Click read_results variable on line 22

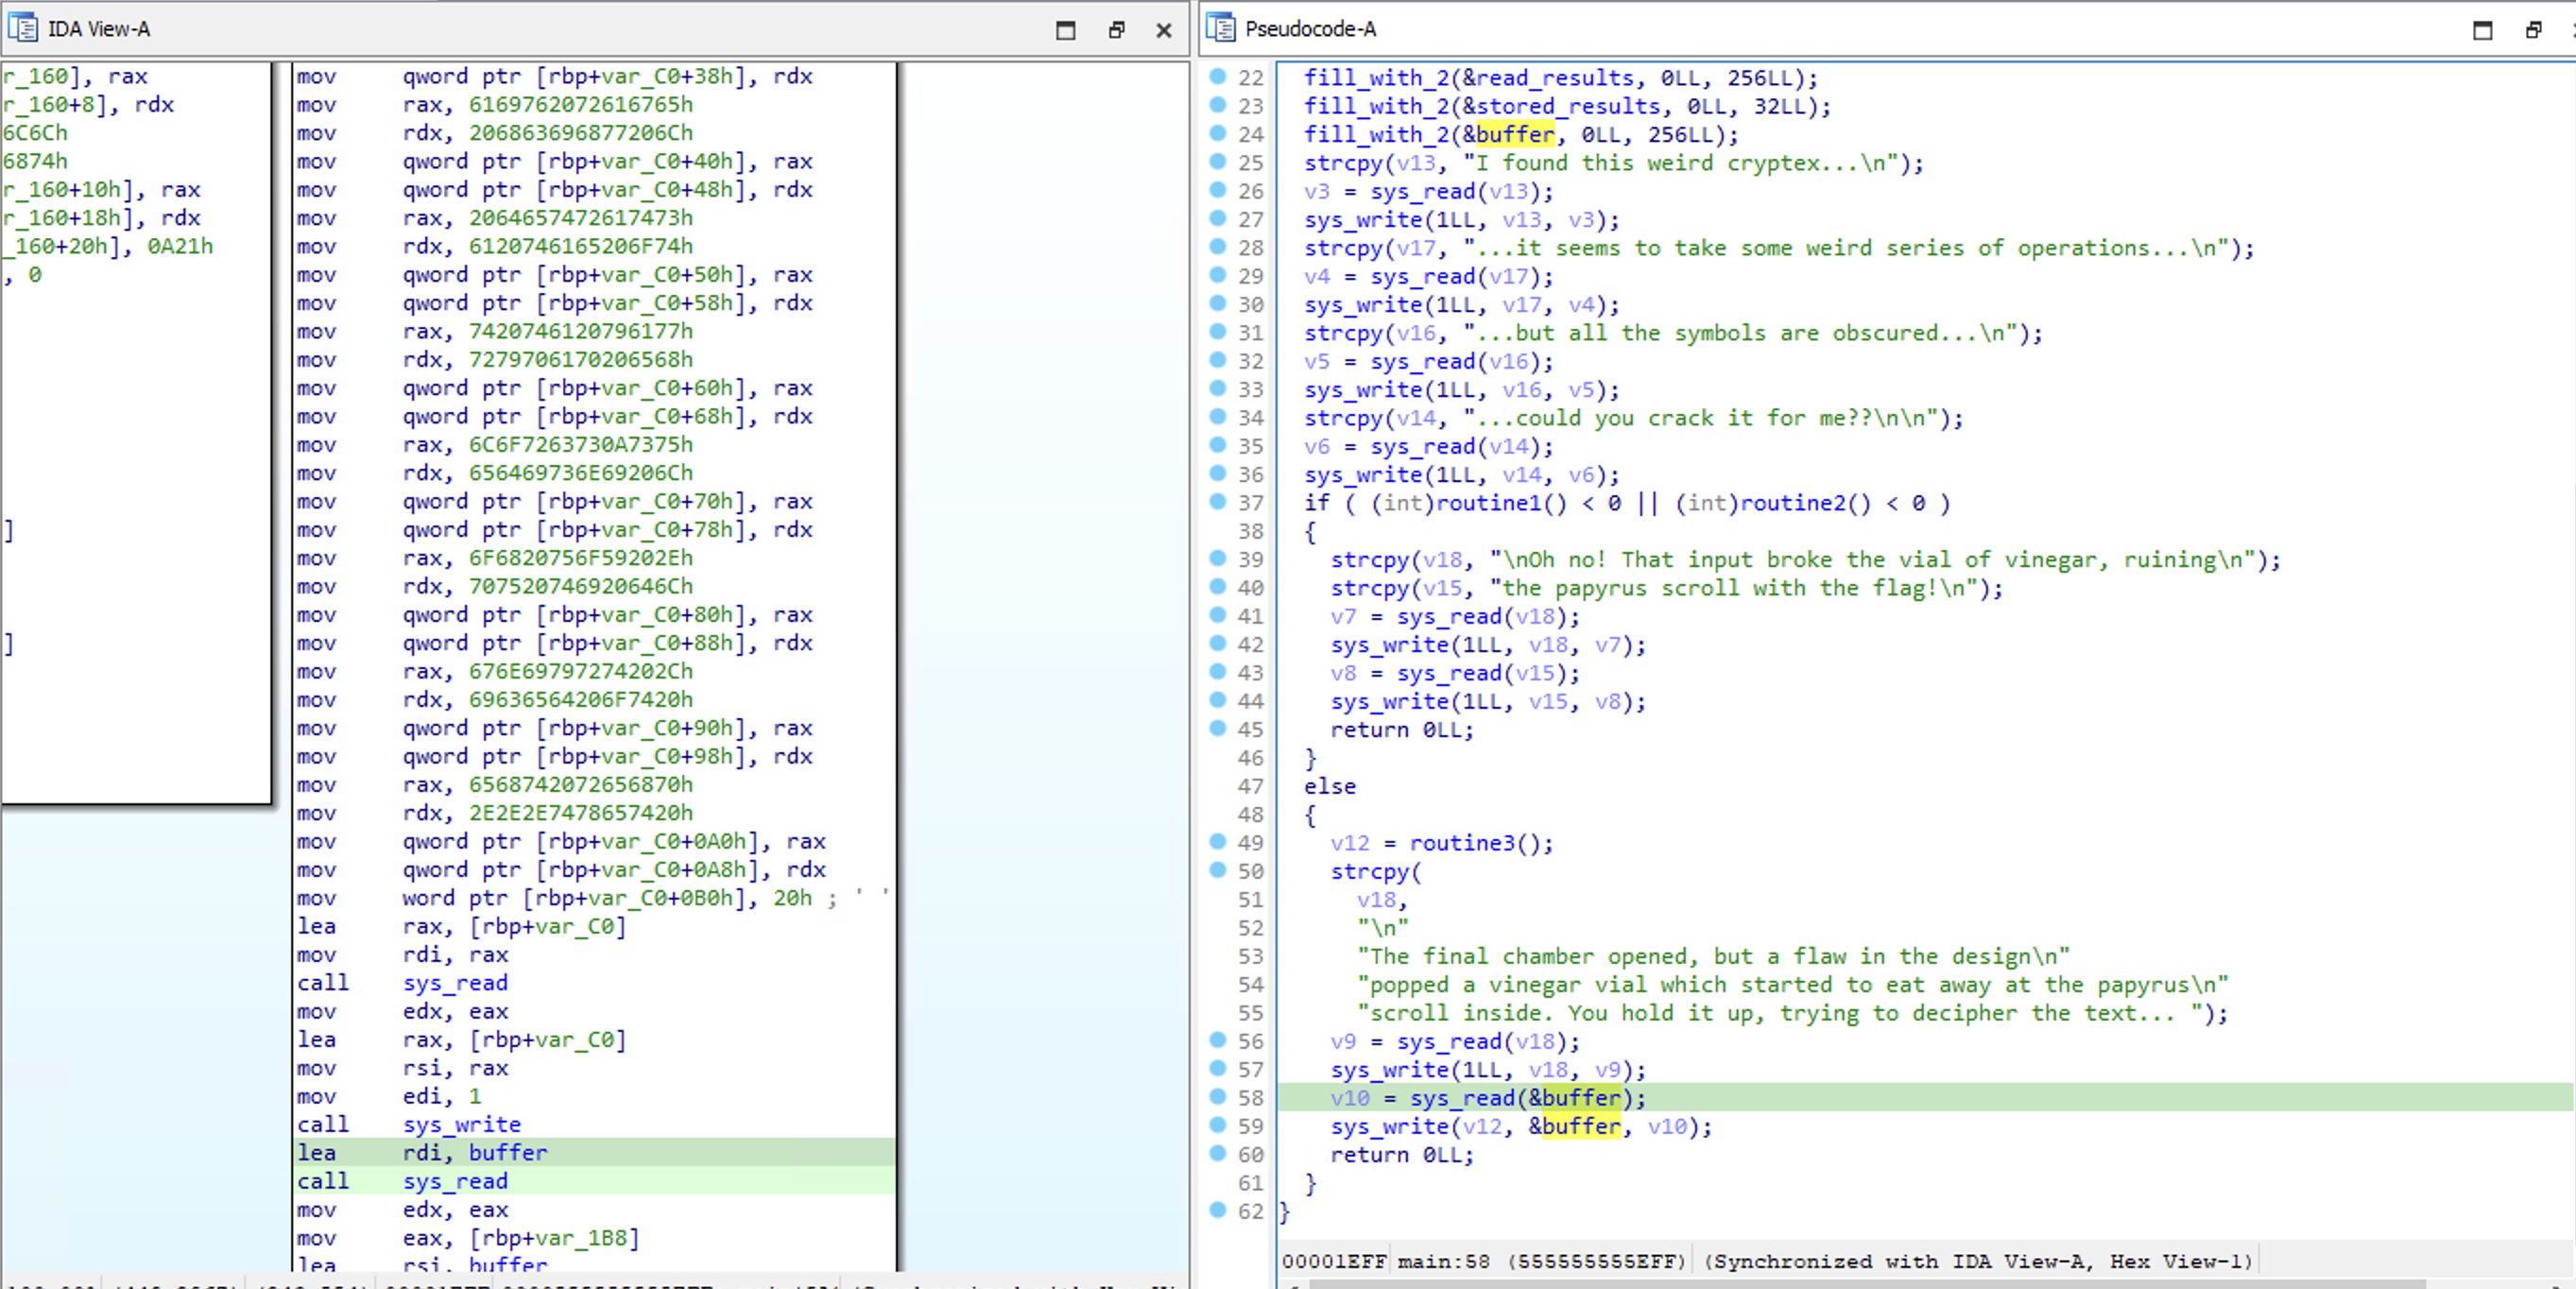coord(1555,78)
